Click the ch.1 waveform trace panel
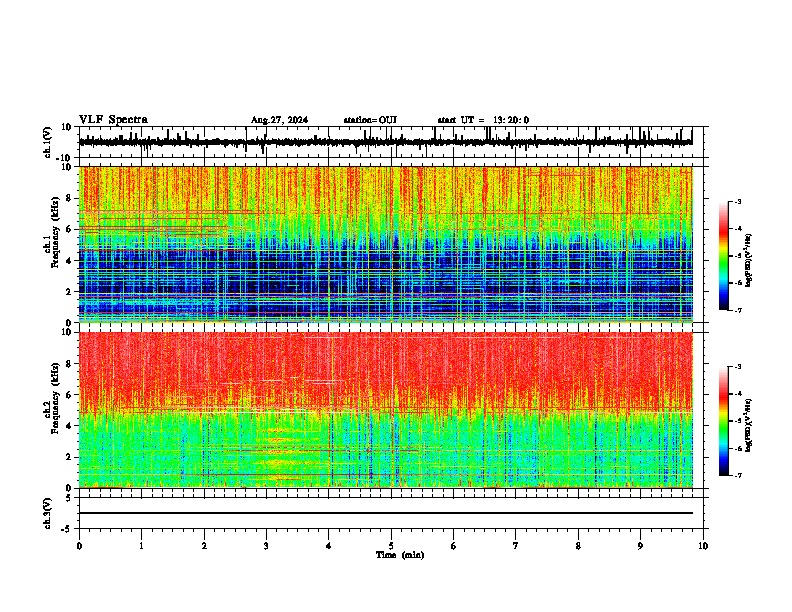The image size is (792, 612). click(393, 142)
